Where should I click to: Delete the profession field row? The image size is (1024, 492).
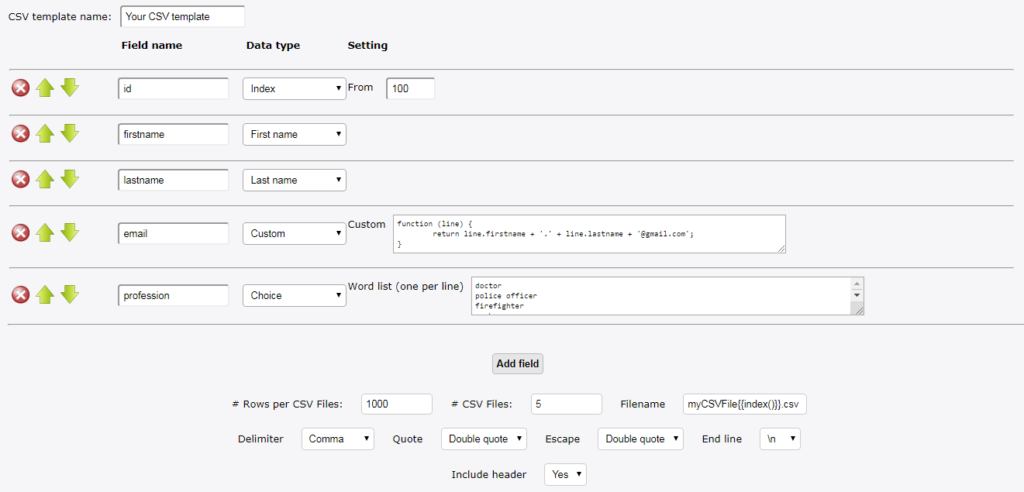(21, 295)
